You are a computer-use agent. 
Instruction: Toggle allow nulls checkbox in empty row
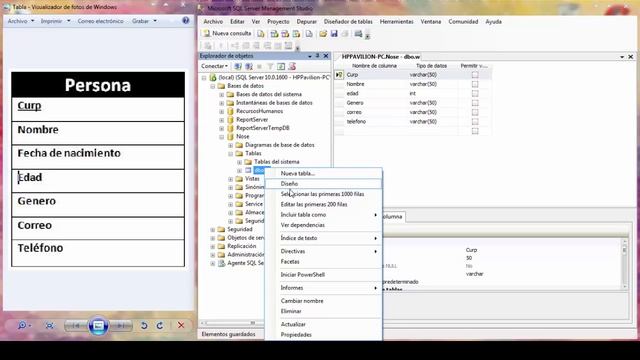475,131
